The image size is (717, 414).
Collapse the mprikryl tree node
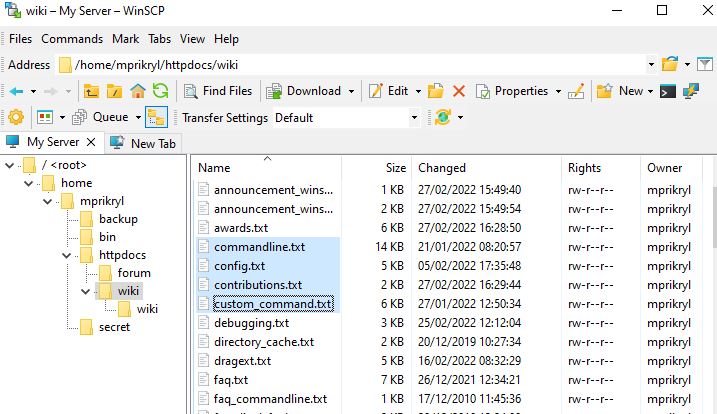point(47,201)
